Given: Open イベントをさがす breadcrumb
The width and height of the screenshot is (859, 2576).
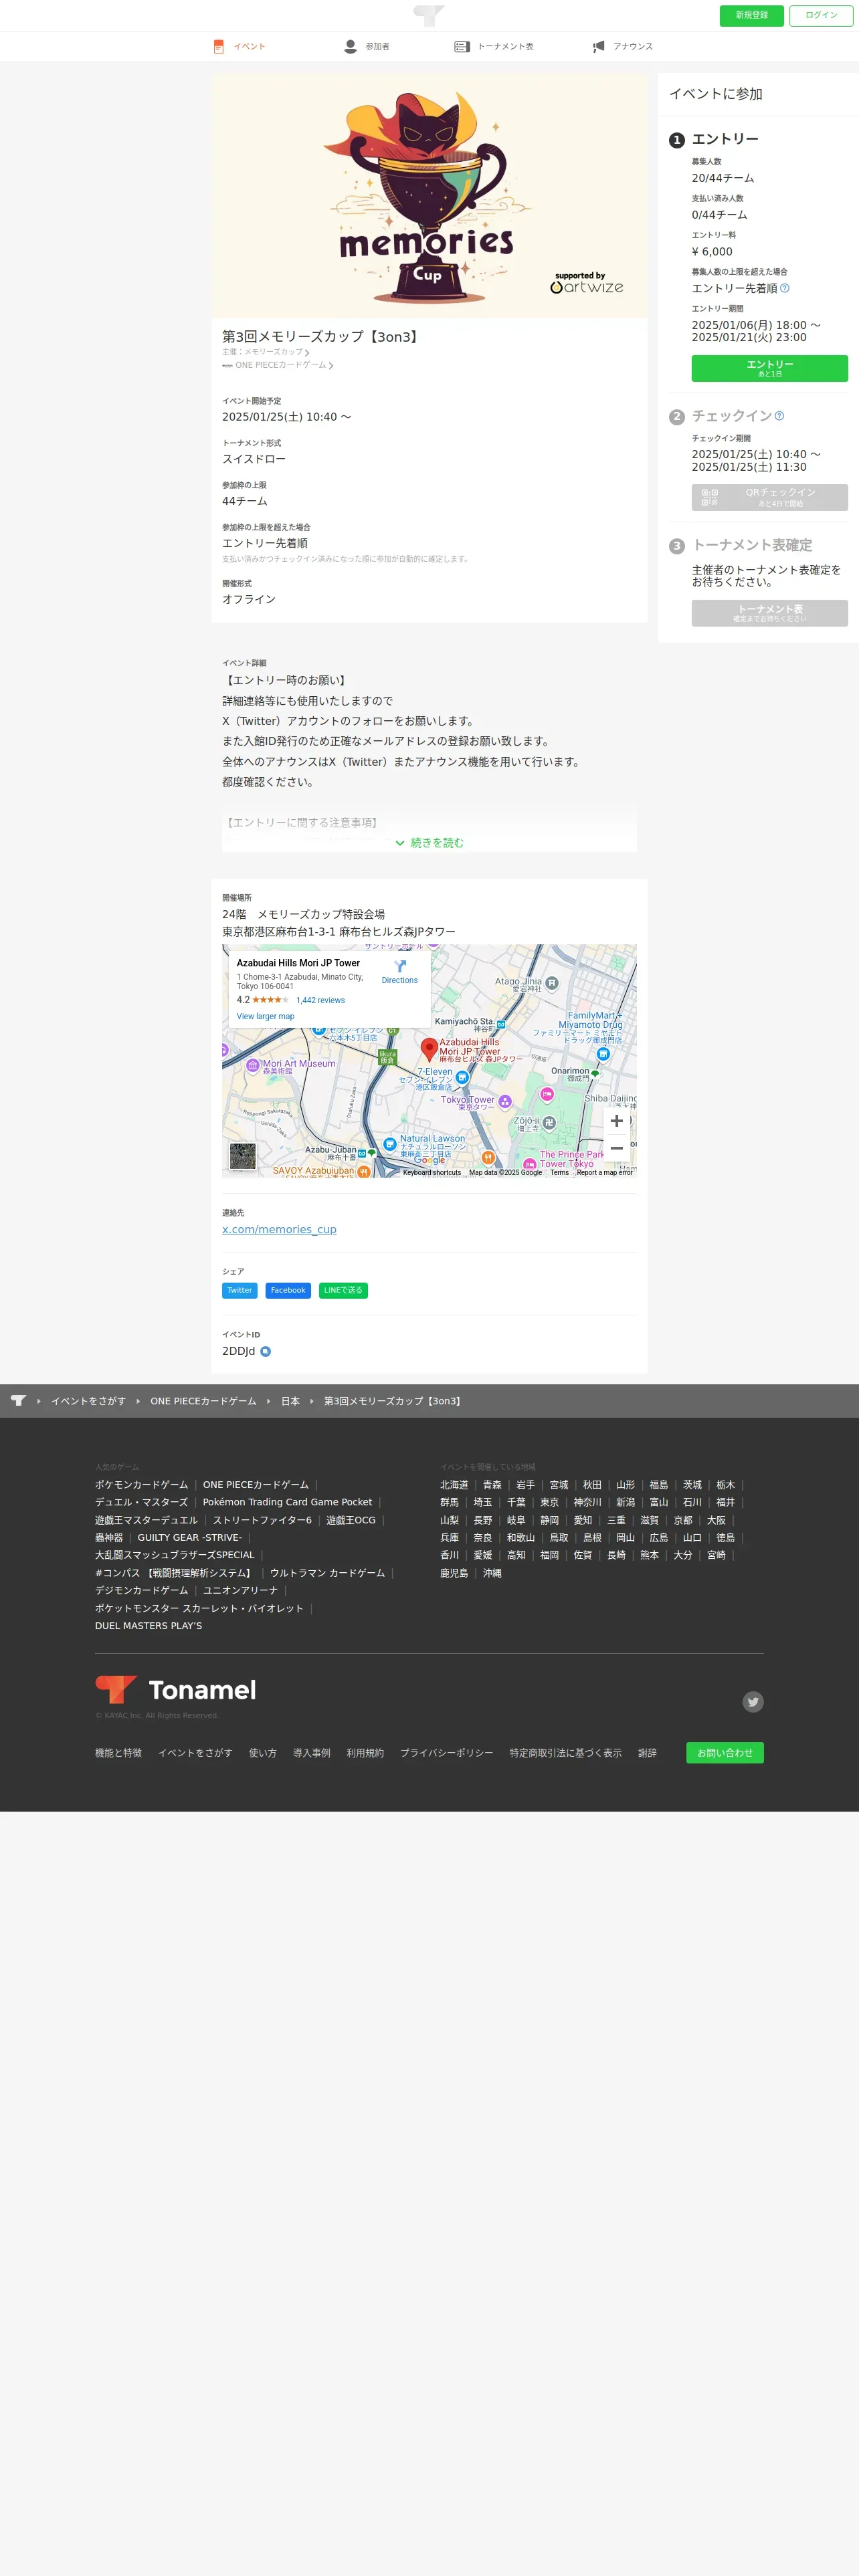Looking at the screenshot, I should (89, 1401).
